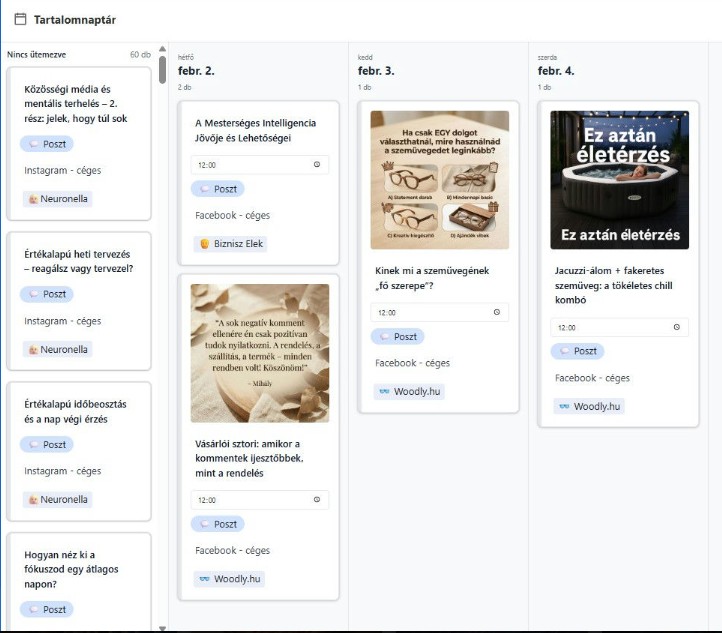Click the Poszt tag on the Értékalapú időbeosztás card
This screenshot has height=633, width=722.
[47, 444]
